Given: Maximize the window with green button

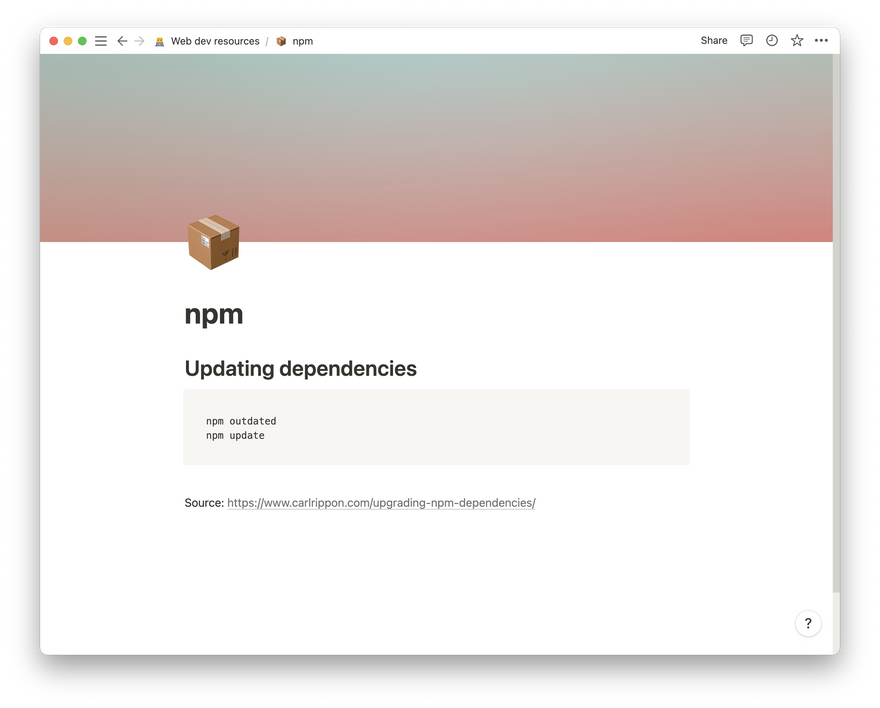Looking at the screenshot, I should (x=82, y=41).
